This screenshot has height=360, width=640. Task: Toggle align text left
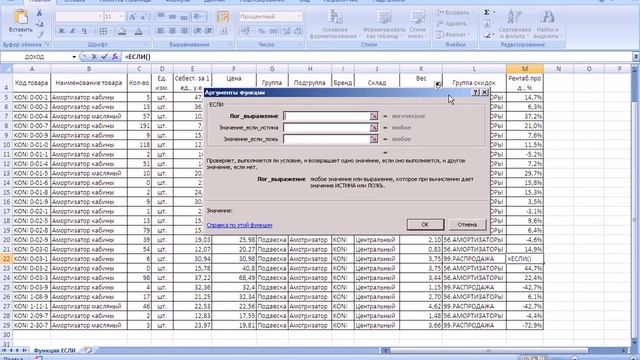[x=161, y=31]
